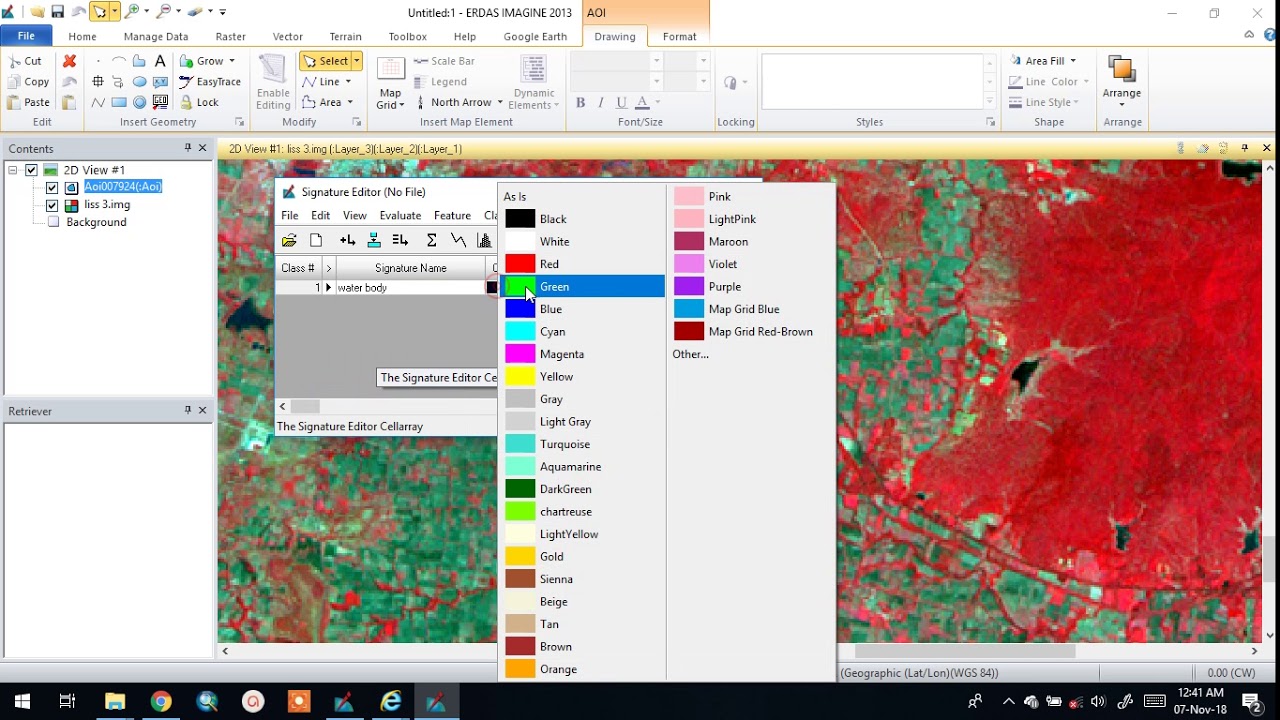Toggle Aoi007924 layer checkbox
Screen dimensions: 1280x720
(52, 187)
